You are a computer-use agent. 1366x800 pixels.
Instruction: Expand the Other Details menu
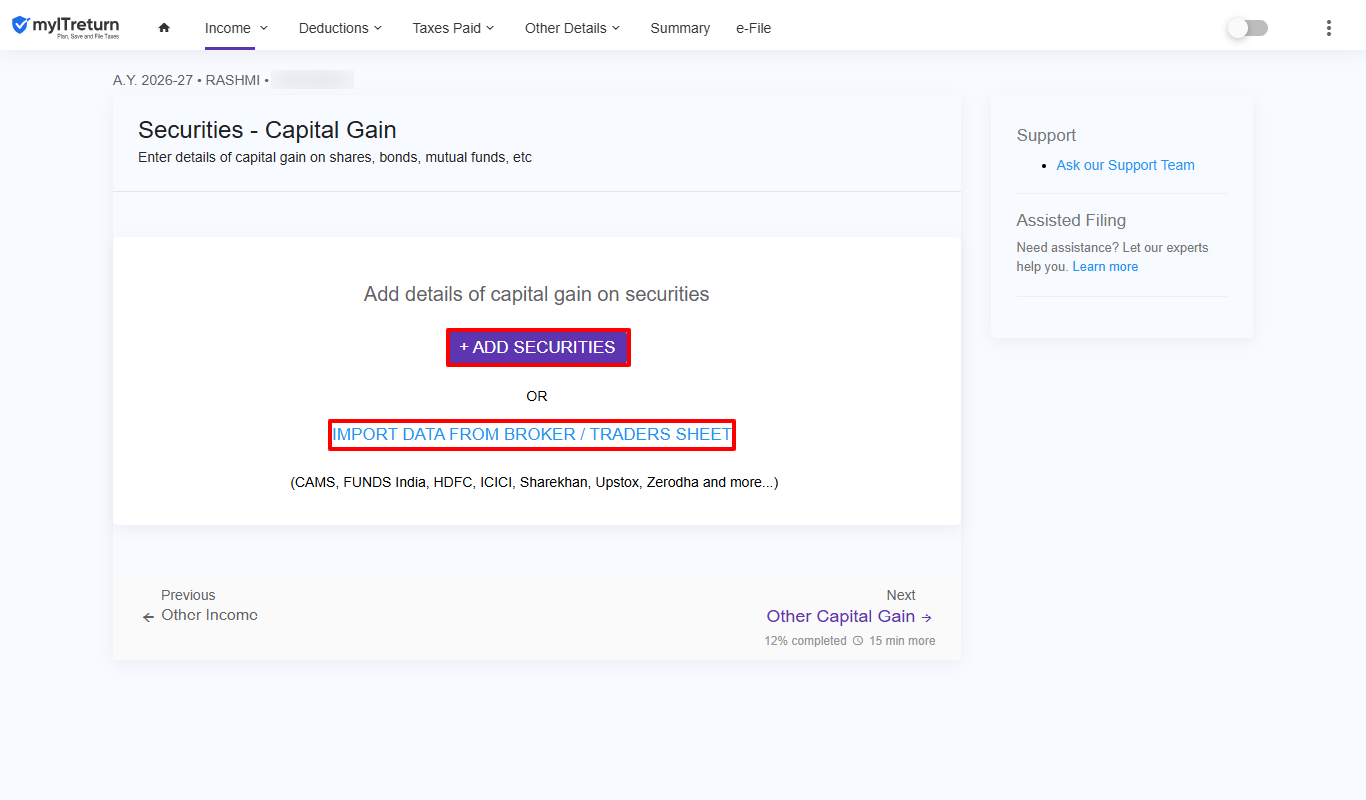(572, 28)
